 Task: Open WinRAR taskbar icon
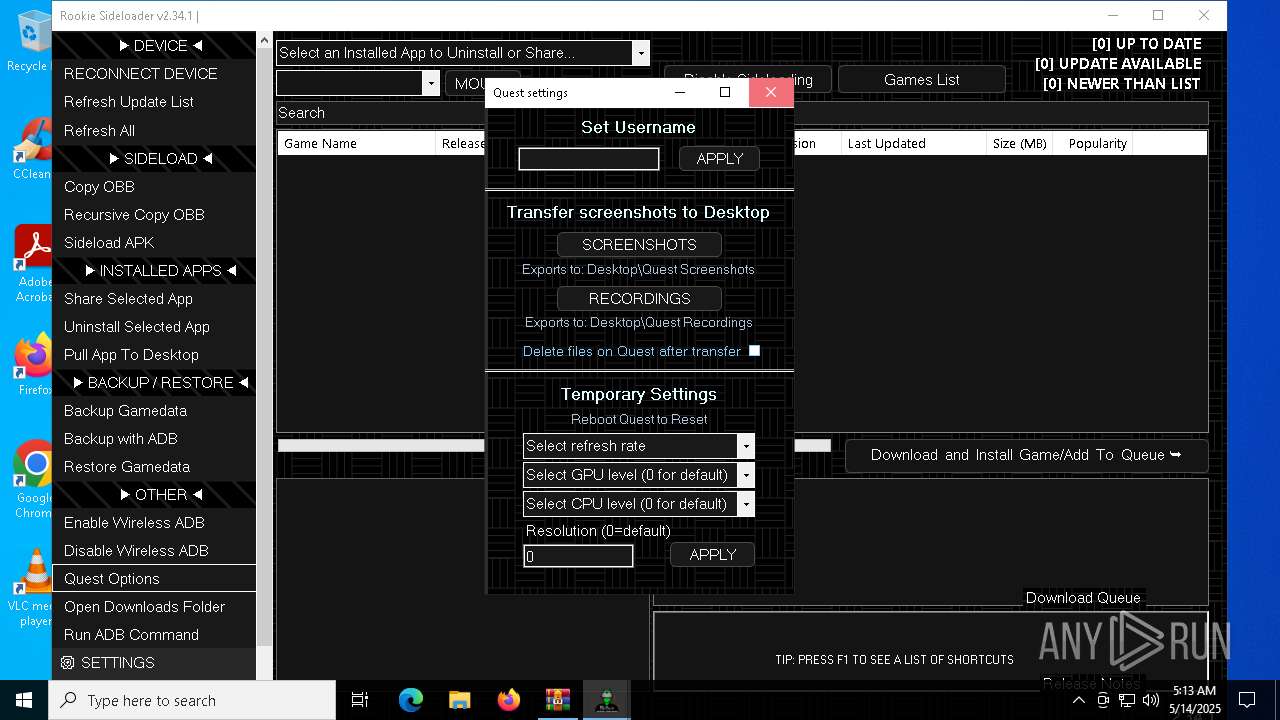pos(557,700)
